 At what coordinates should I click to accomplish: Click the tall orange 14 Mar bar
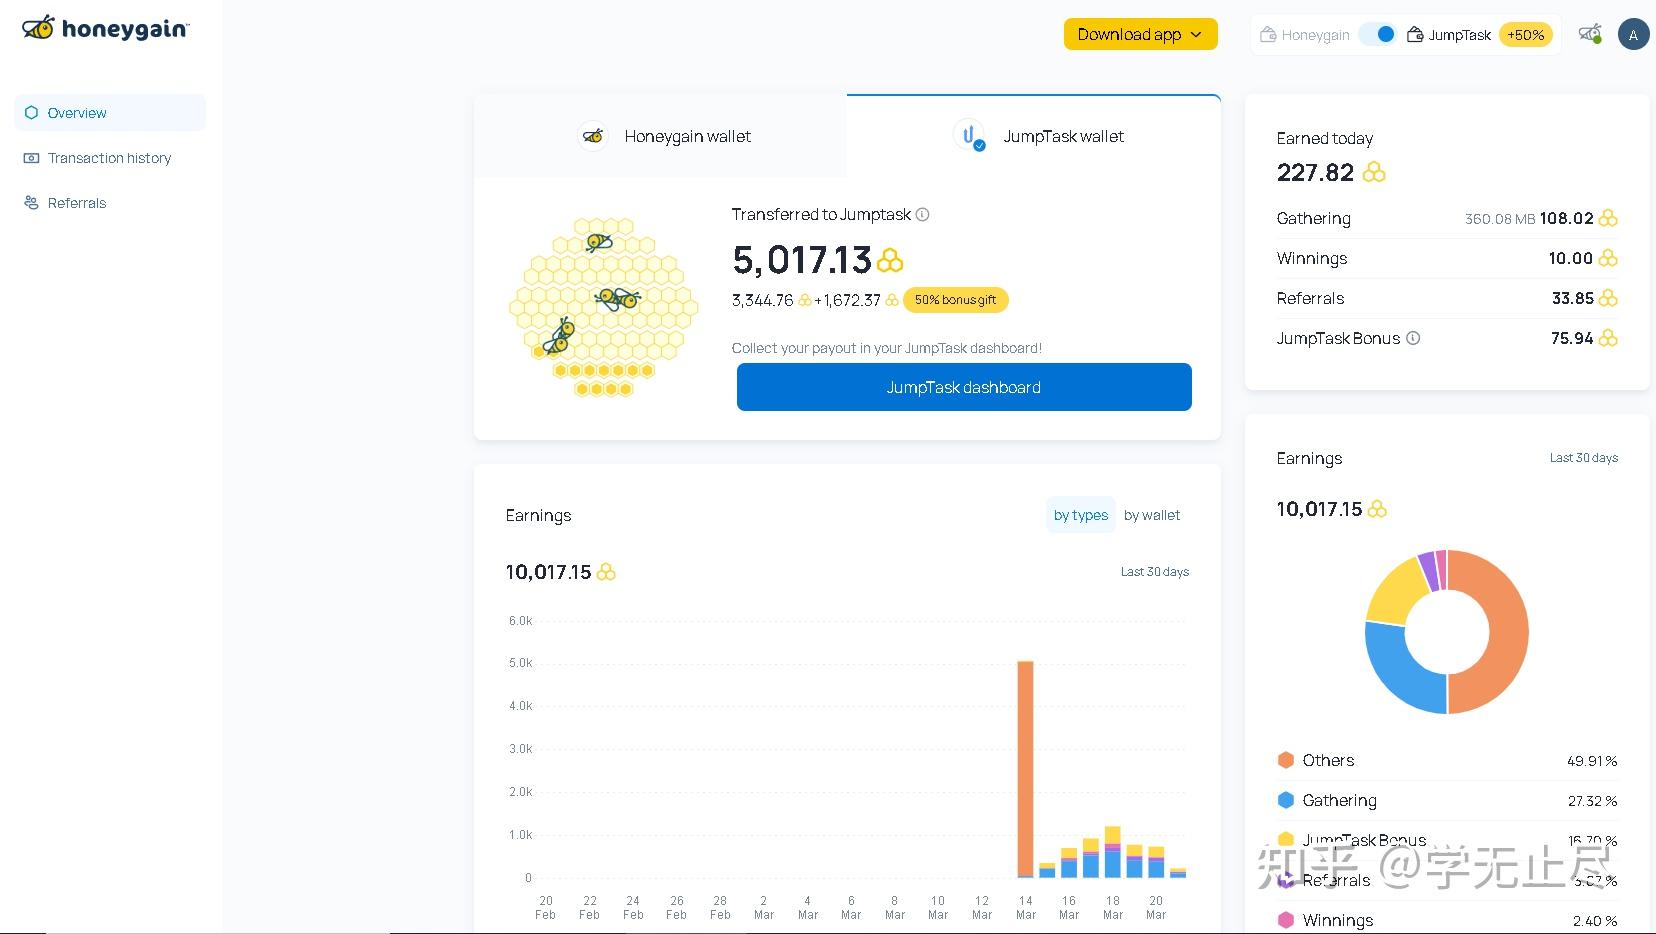[x=1025, y=768]
